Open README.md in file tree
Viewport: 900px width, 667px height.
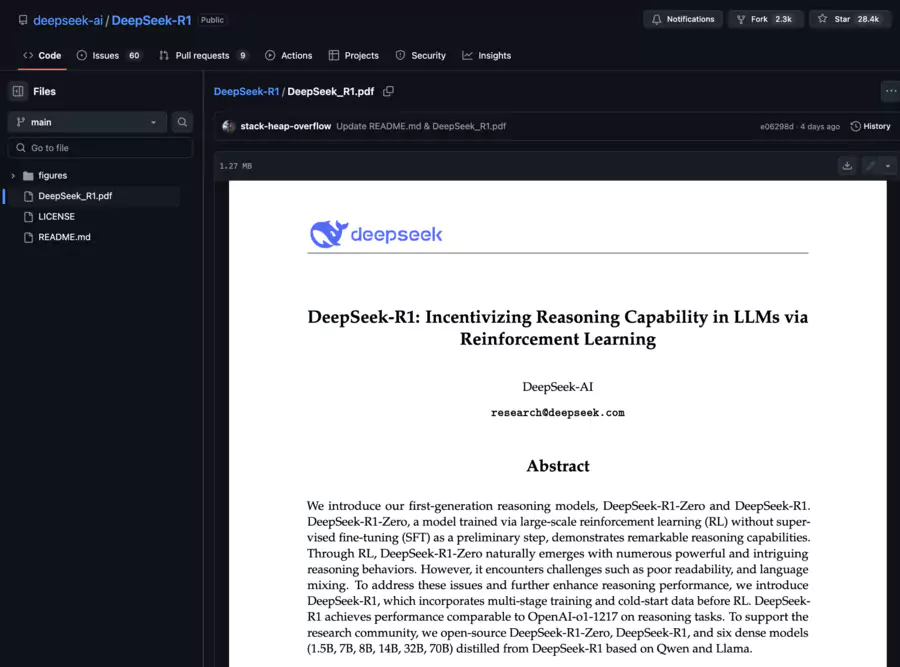[x=64, y=237]
